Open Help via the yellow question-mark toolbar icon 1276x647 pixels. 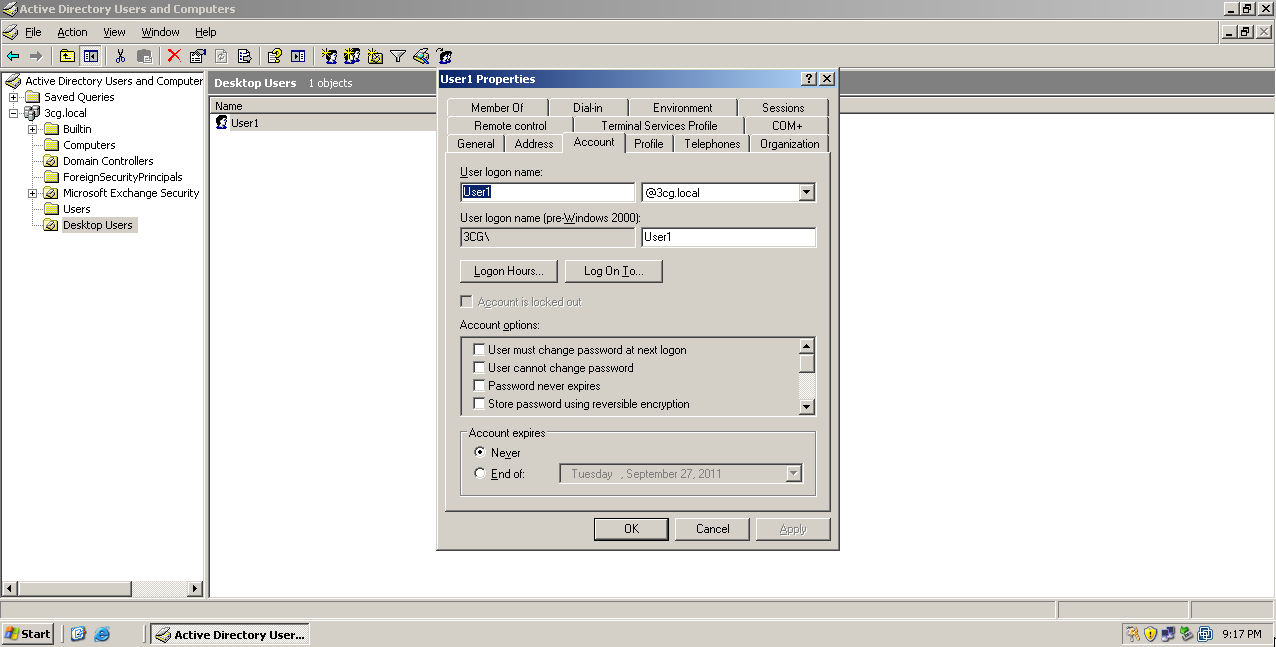click(274, 56)
